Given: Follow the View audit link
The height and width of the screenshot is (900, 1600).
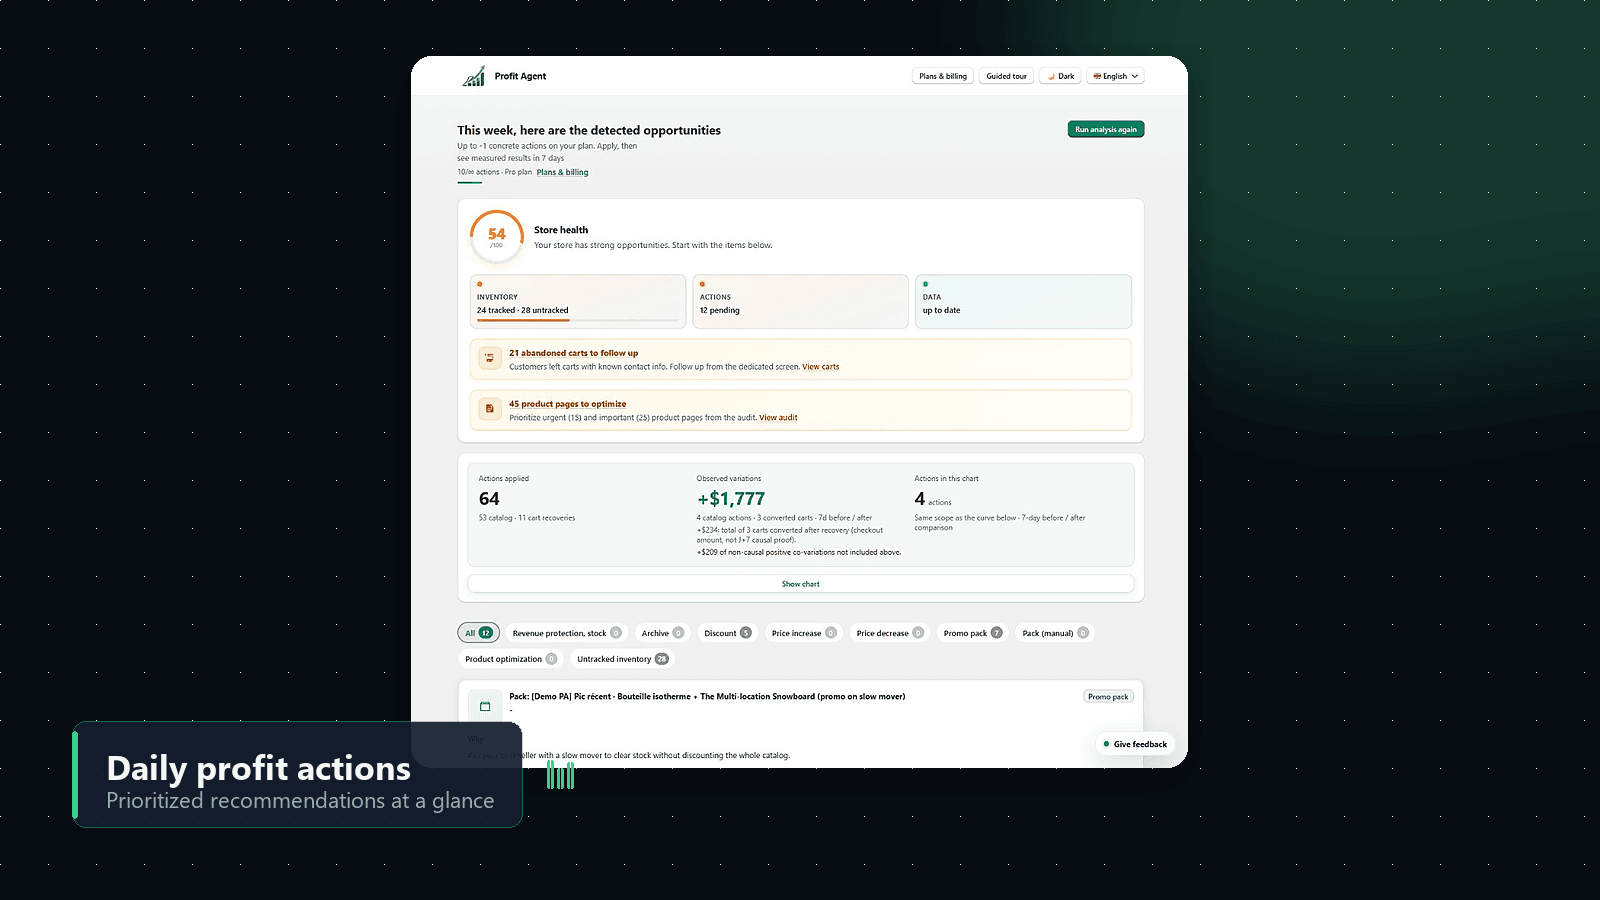Looking at the screenshot, I should (778, 418).
